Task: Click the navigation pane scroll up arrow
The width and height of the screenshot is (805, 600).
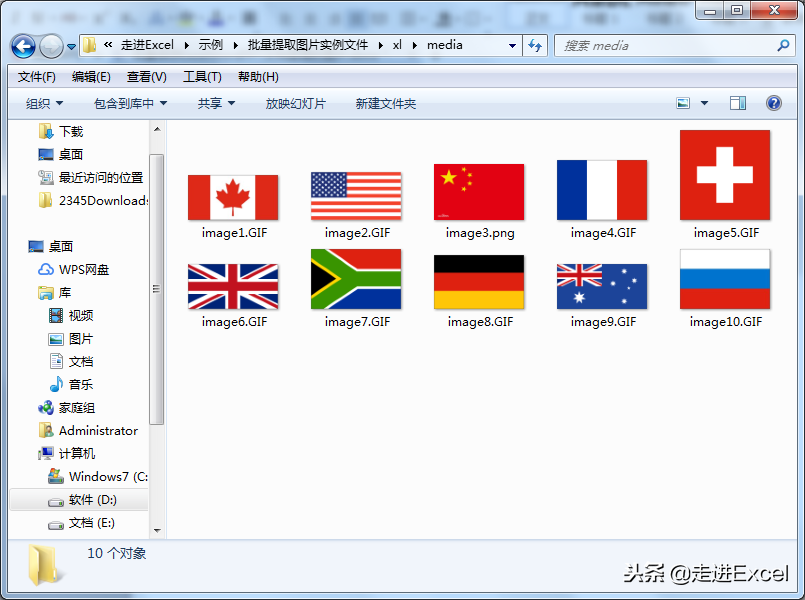Action: [157, 129]
